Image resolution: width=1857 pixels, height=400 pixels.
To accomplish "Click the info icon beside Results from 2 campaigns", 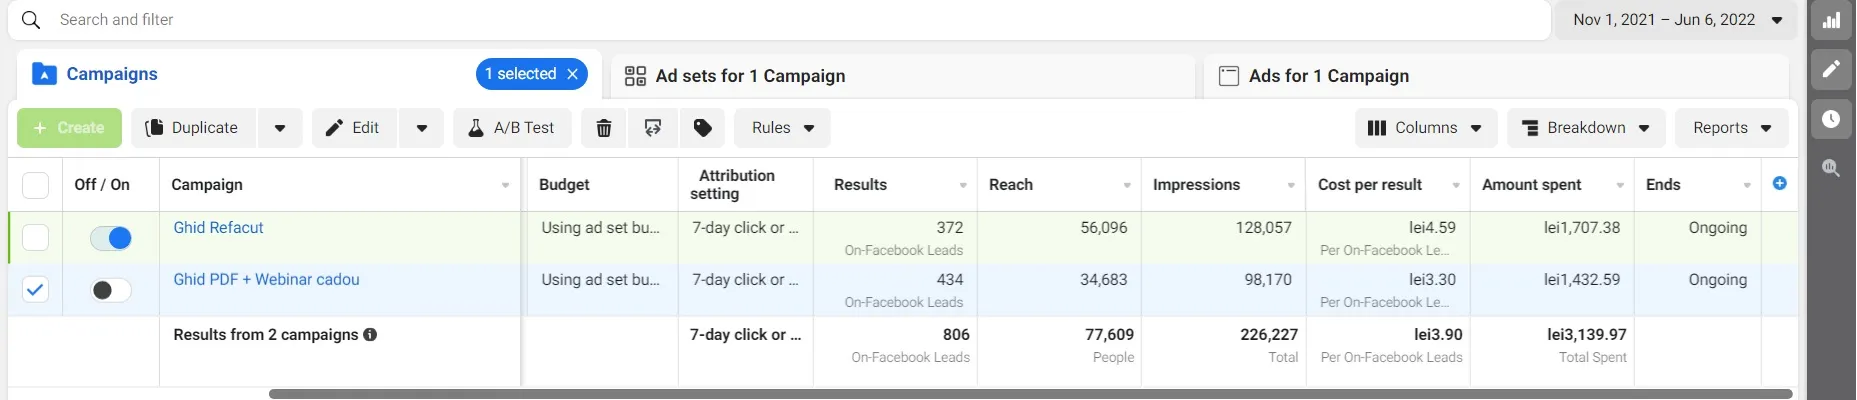I will (370, 335).
